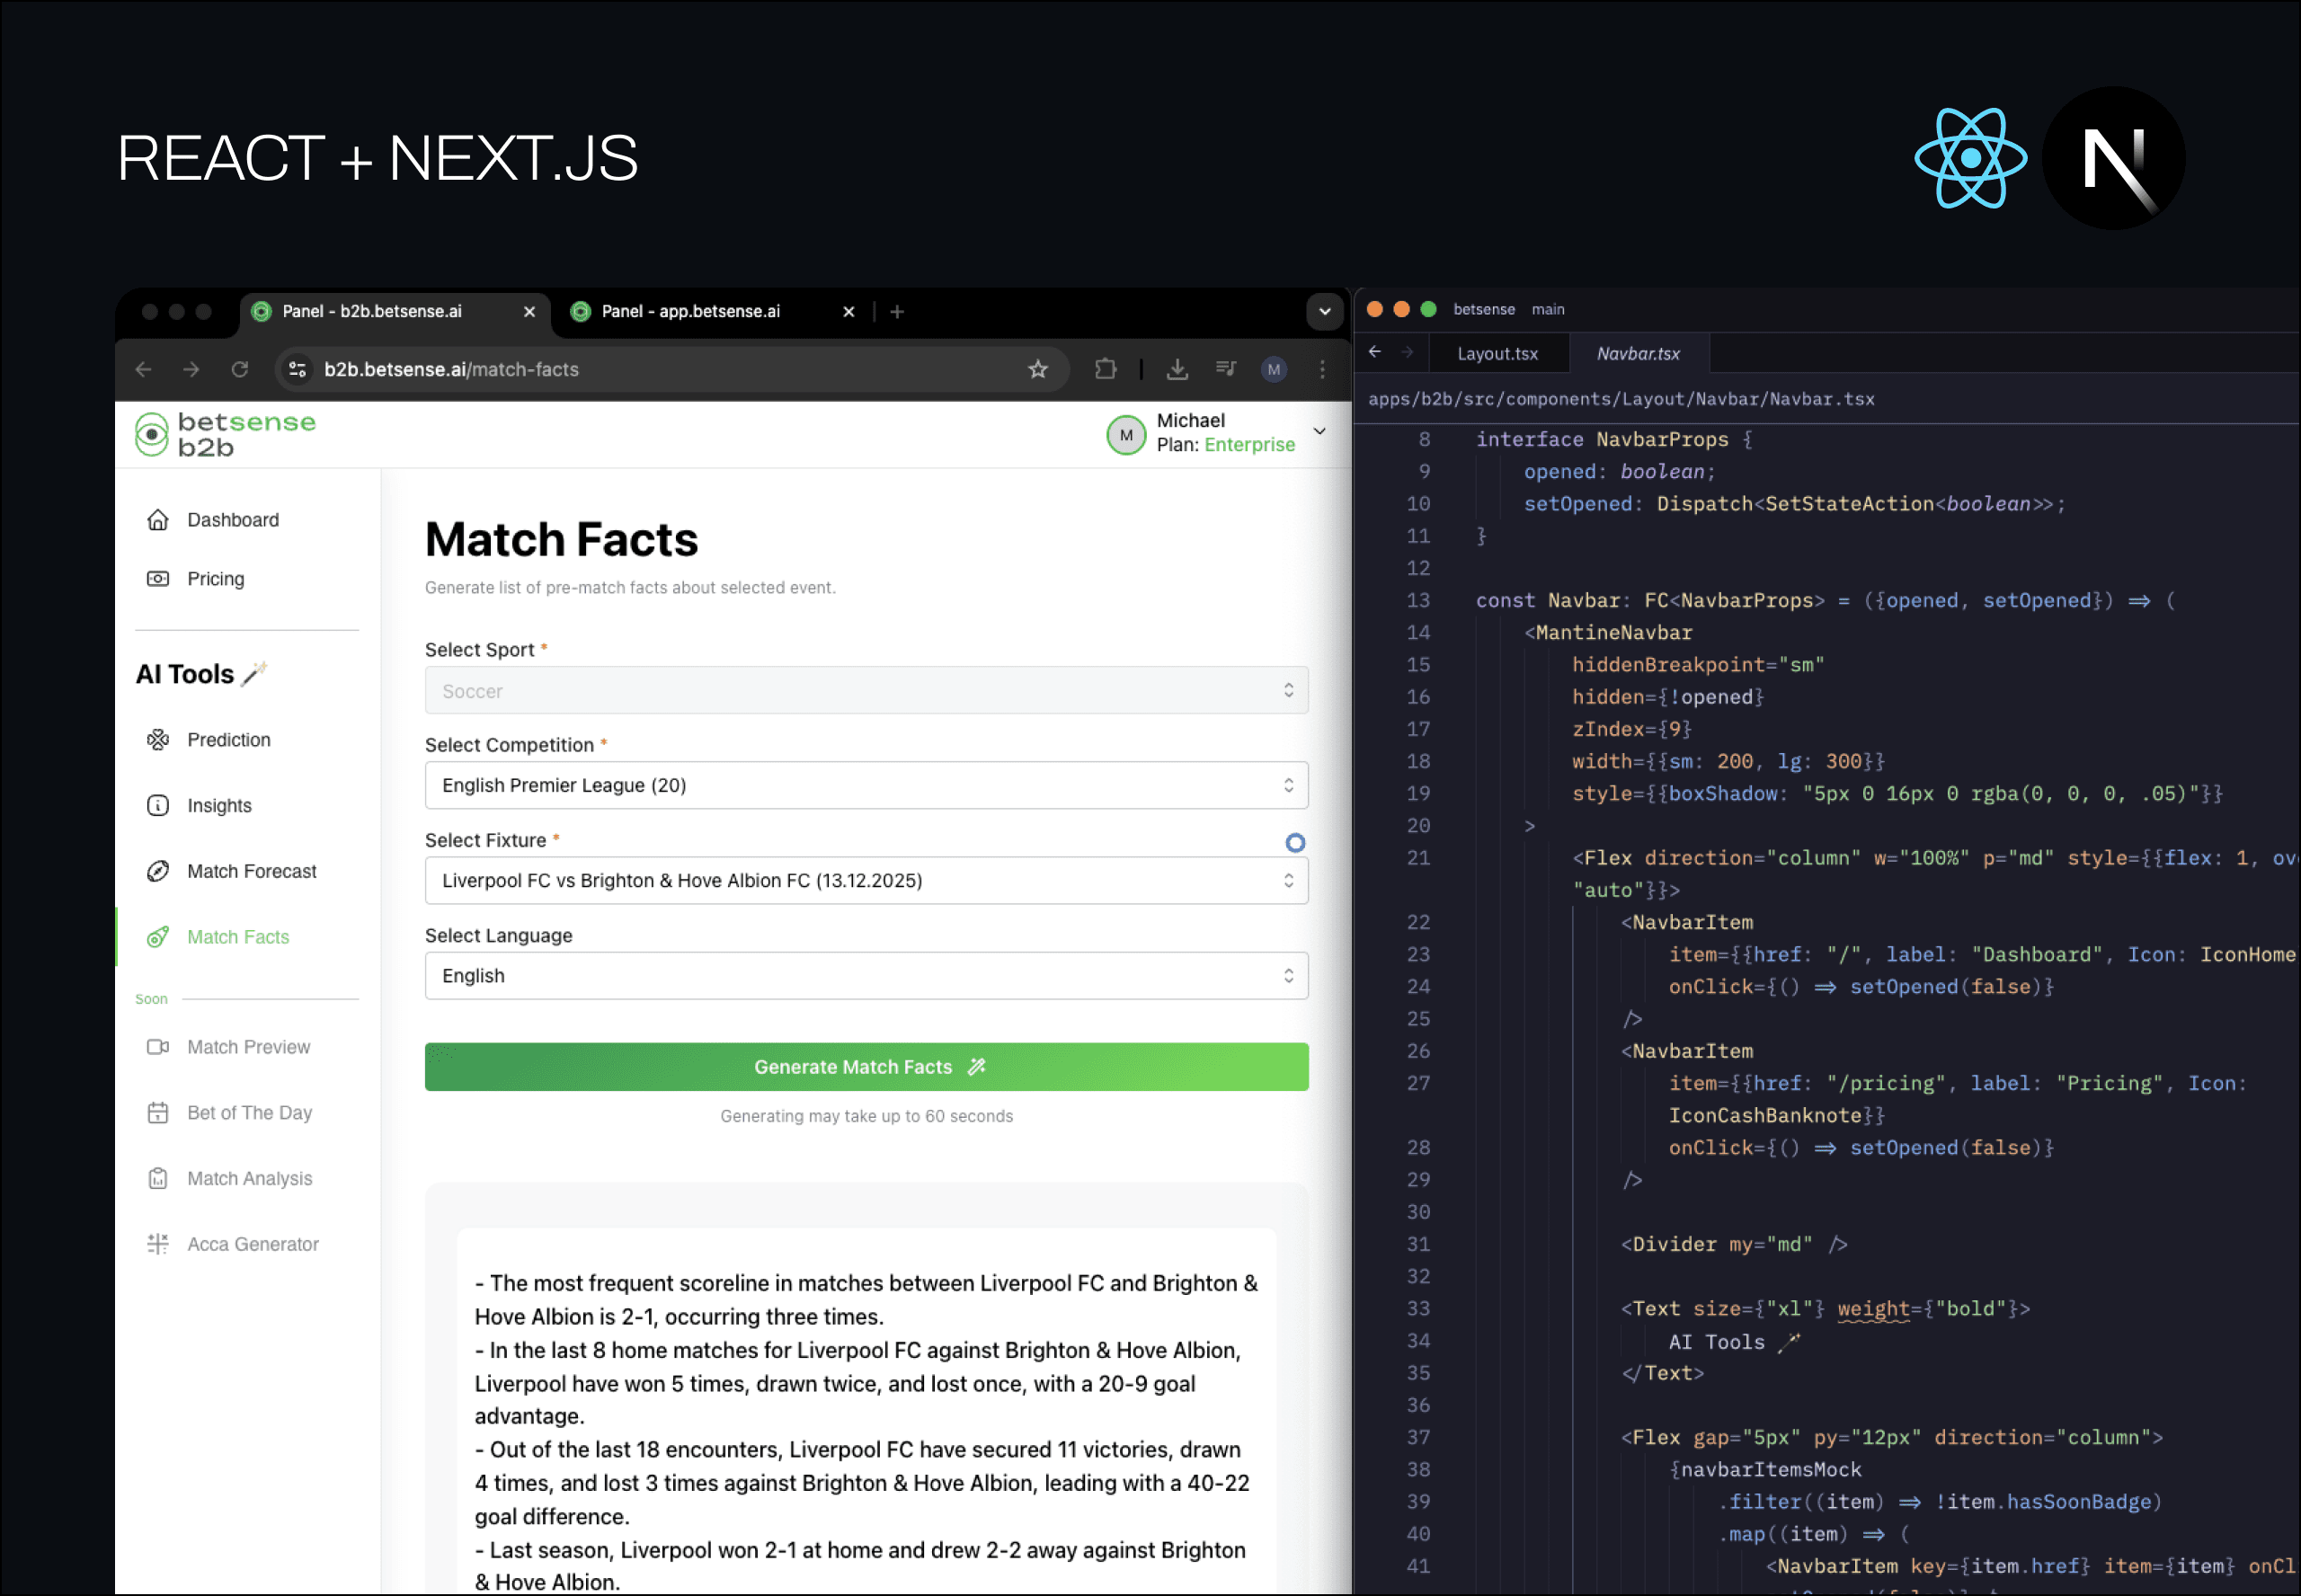Reload the b2b.betsense.ai page

[x=240, y=369]
